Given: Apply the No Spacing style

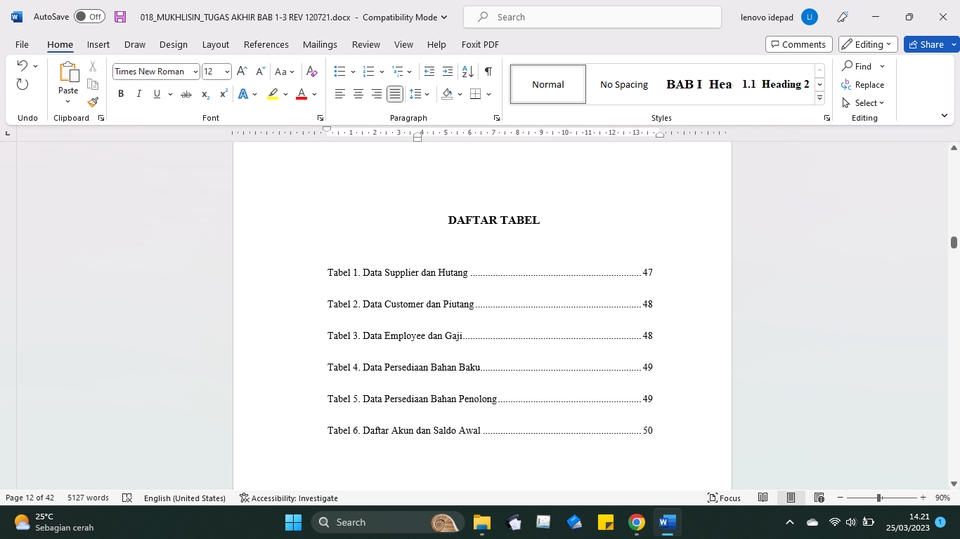Looking at the screenshot, I should point(624,85).
